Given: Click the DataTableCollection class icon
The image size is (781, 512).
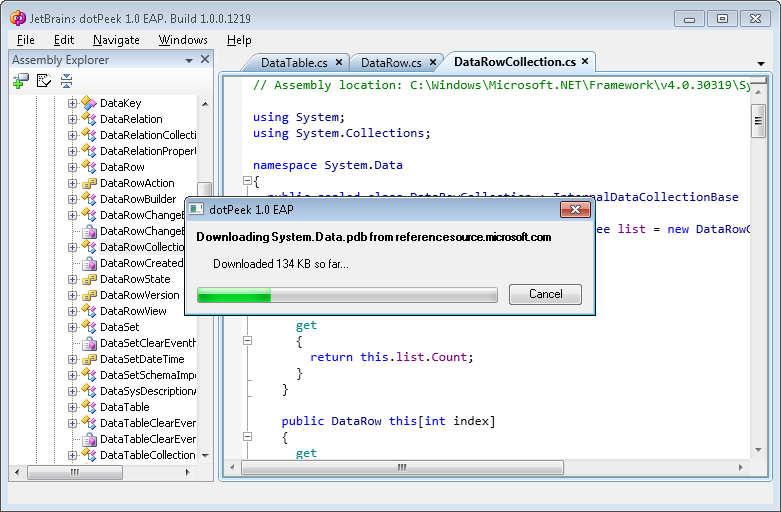Looking at the screenshot, I should 89,455.
